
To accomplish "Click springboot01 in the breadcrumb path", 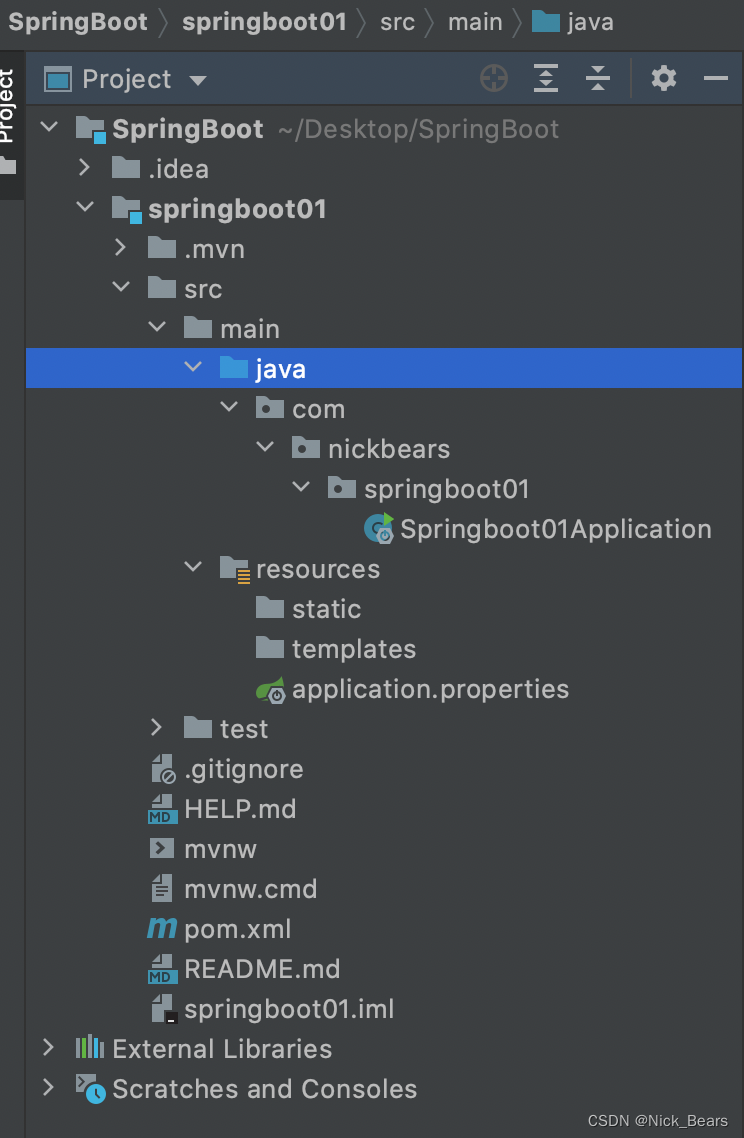I will [264, 22].
